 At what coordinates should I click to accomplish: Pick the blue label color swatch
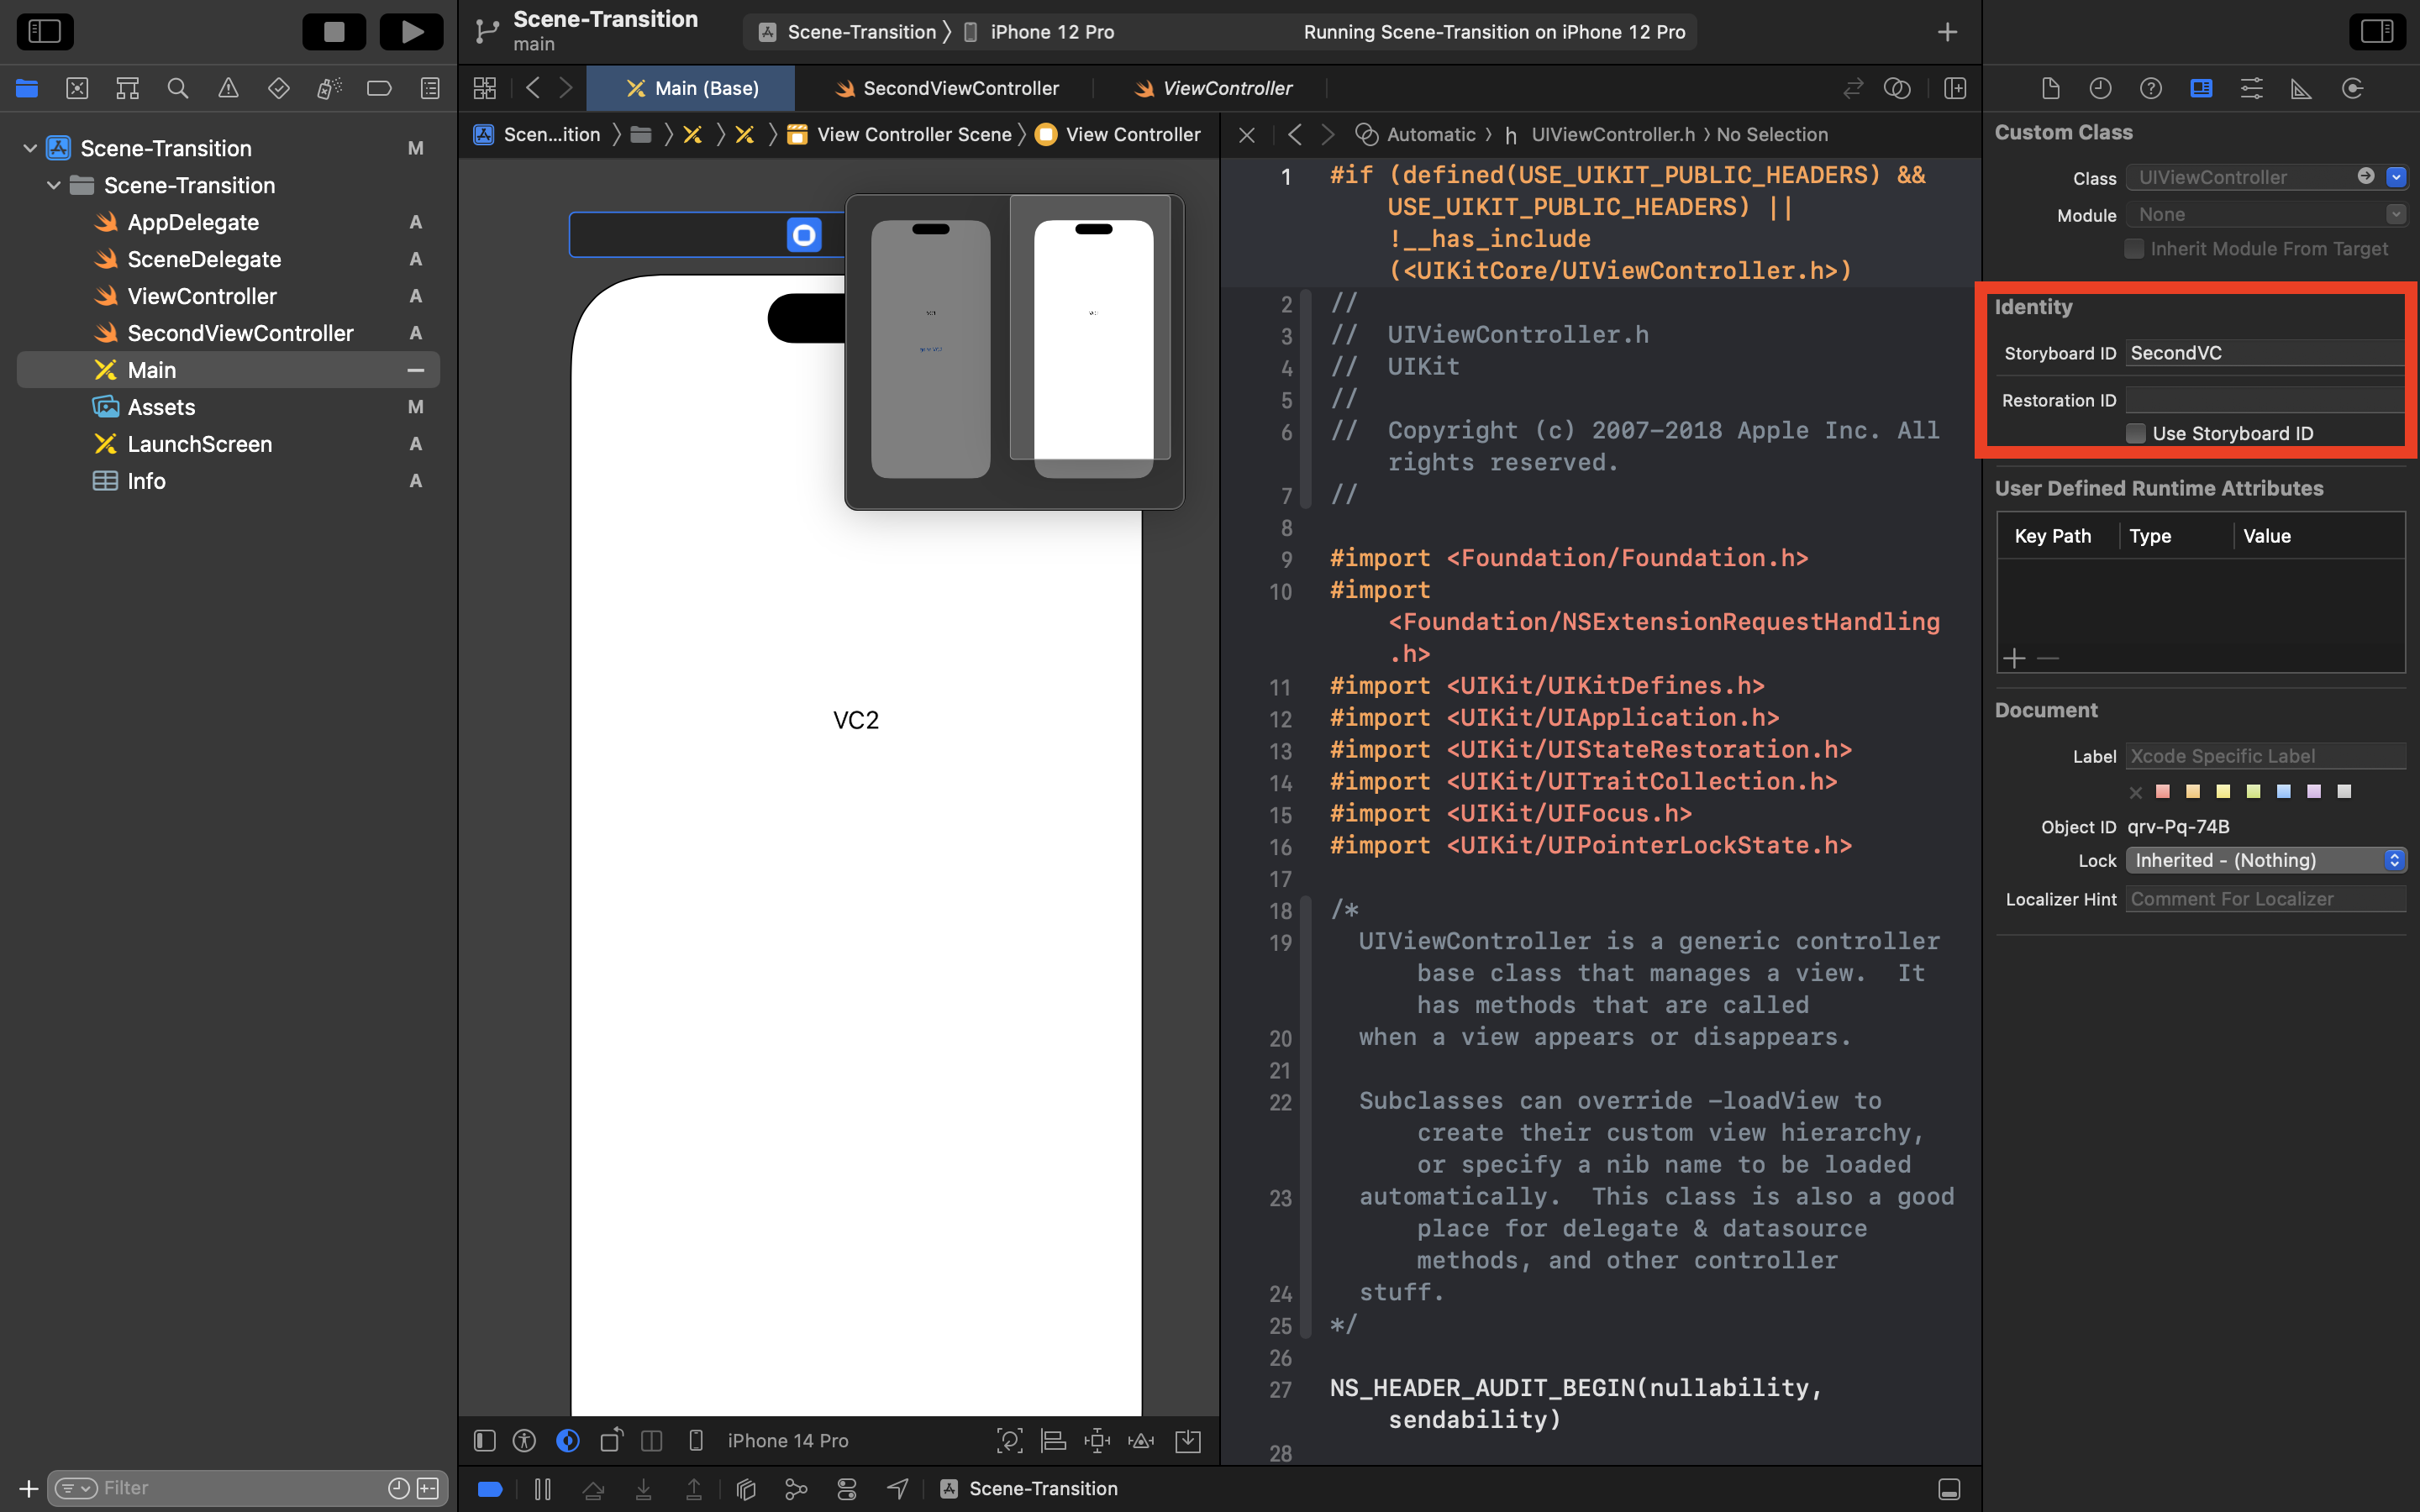click(2283, 791)
